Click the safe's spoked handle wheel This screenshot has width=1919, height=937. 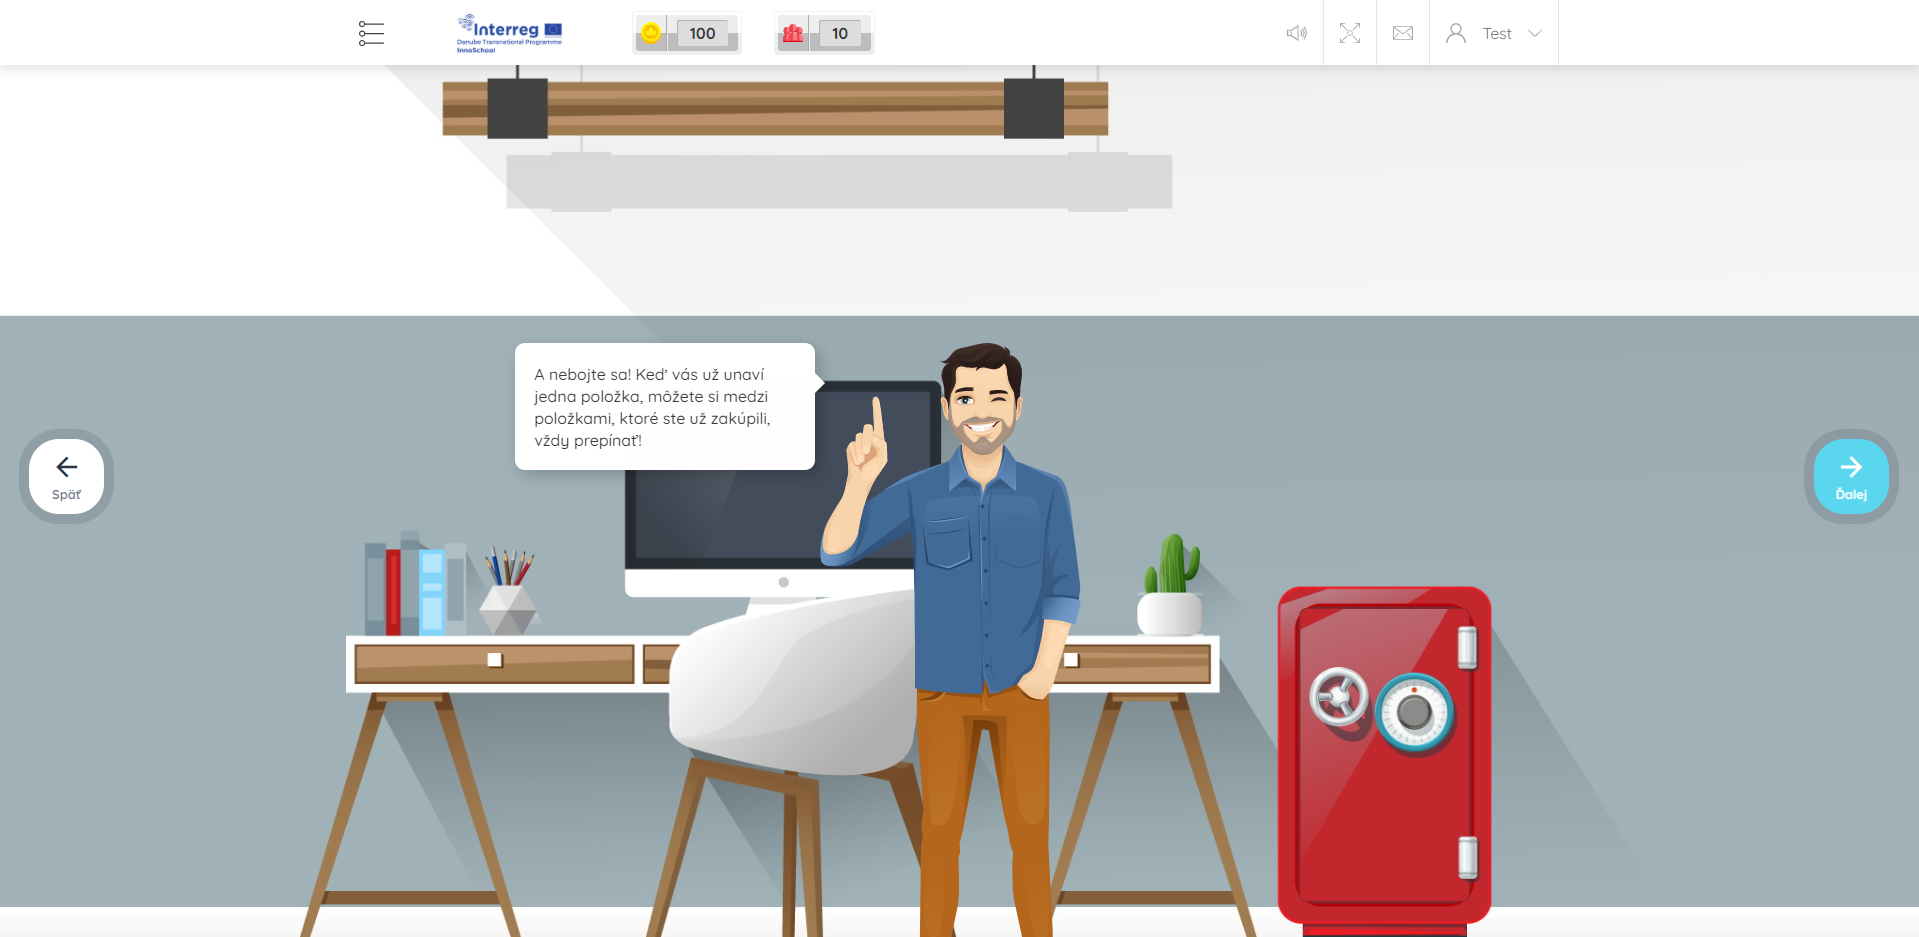tap(1338, 696)
